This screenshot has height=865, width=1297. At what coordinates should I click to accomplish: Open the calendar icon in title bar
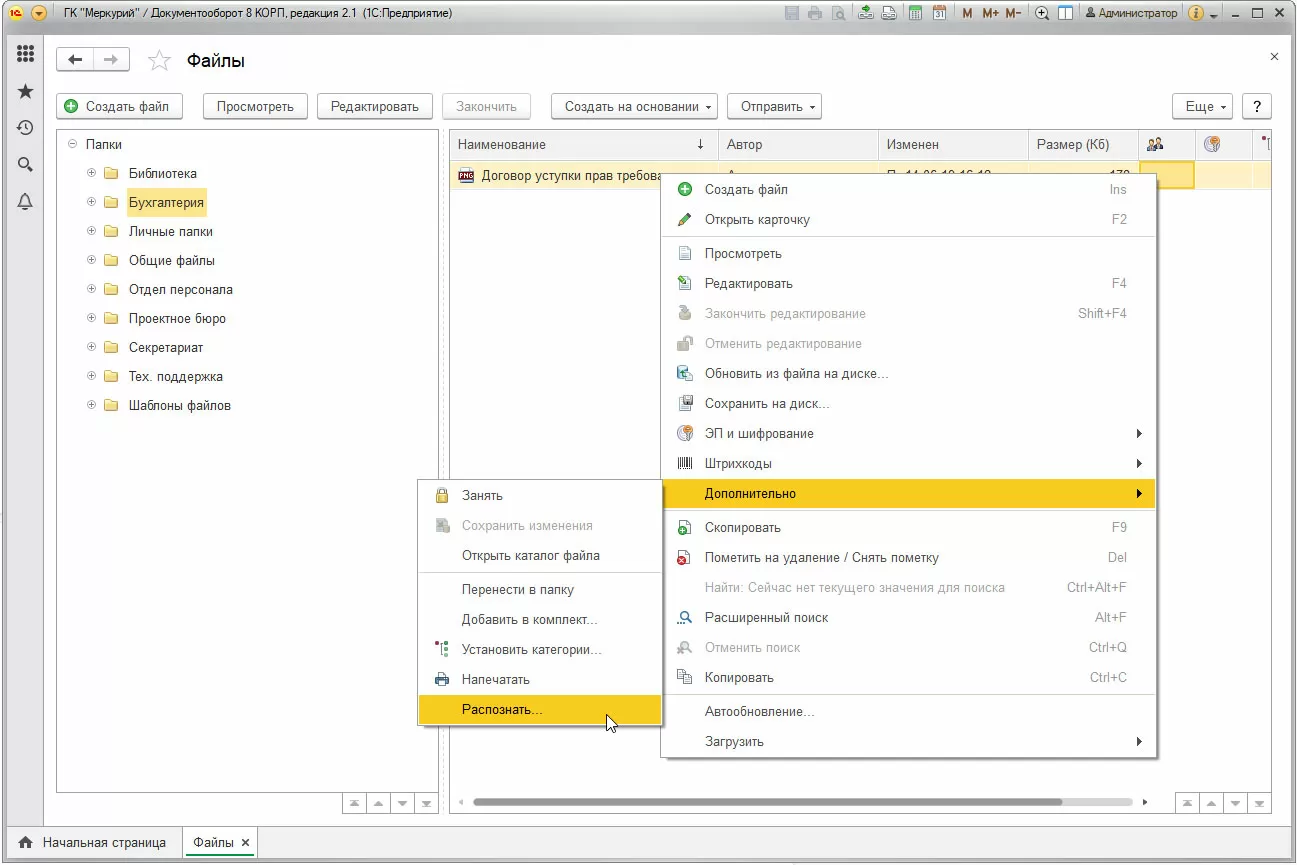(938, 13)
